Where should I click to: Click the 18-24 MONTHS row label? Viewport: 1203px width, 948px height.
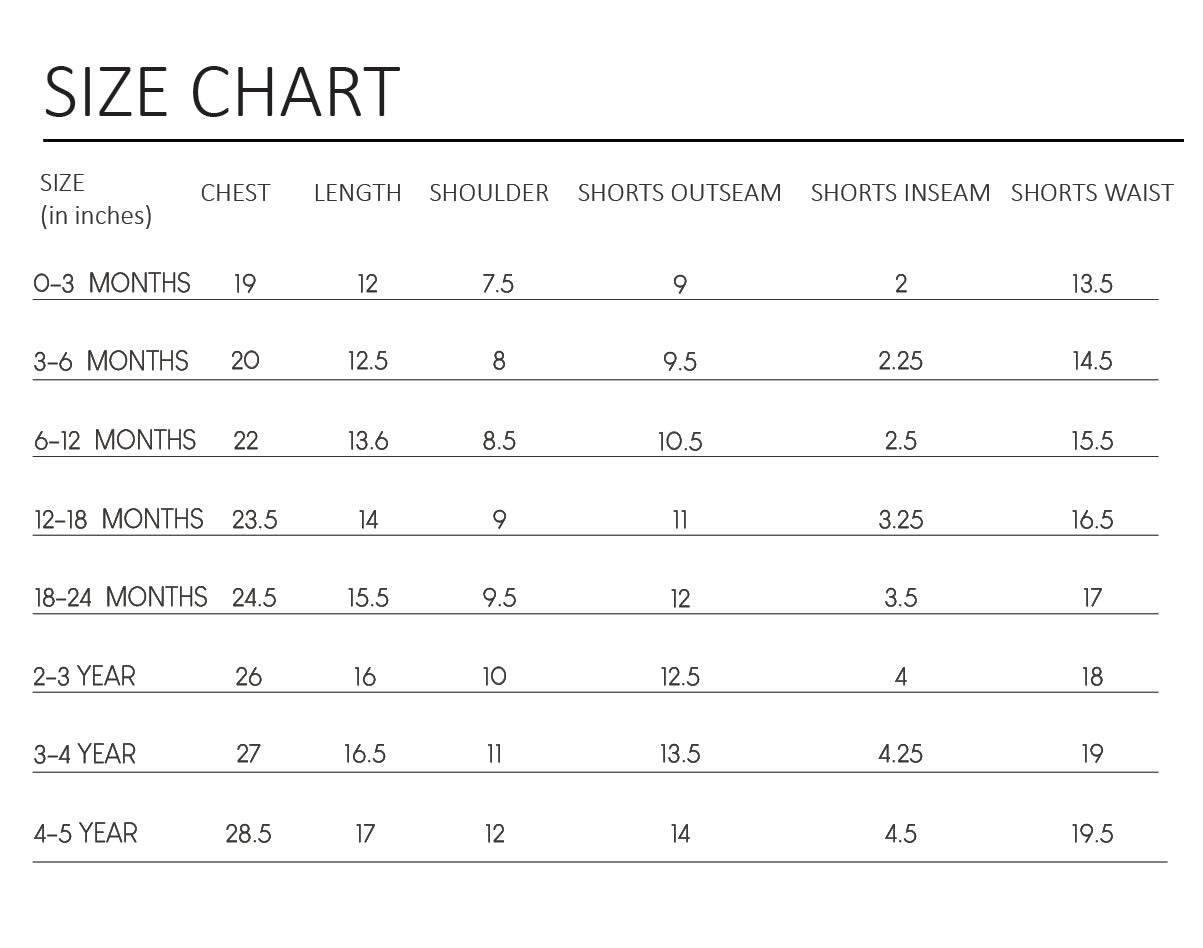click(121, 597)
